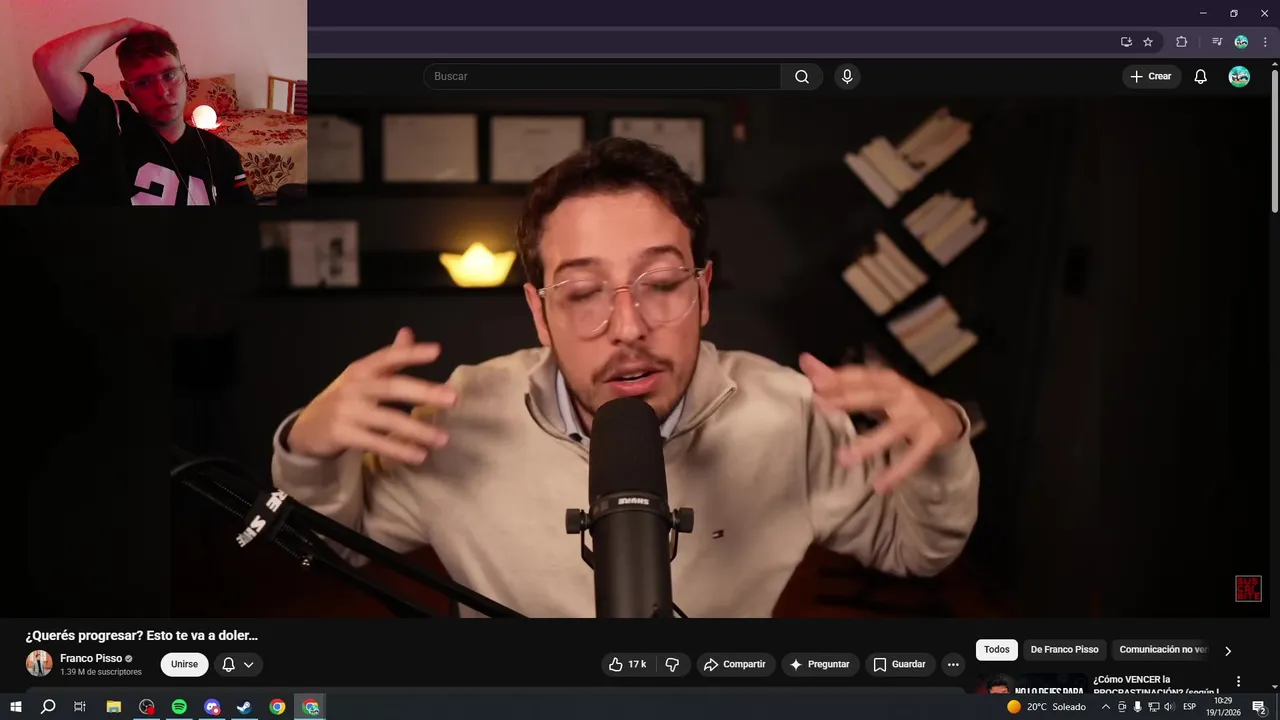Open the Discord icon in taskbar
Viewport: 1280px width, 720px height.
[212, 707]
